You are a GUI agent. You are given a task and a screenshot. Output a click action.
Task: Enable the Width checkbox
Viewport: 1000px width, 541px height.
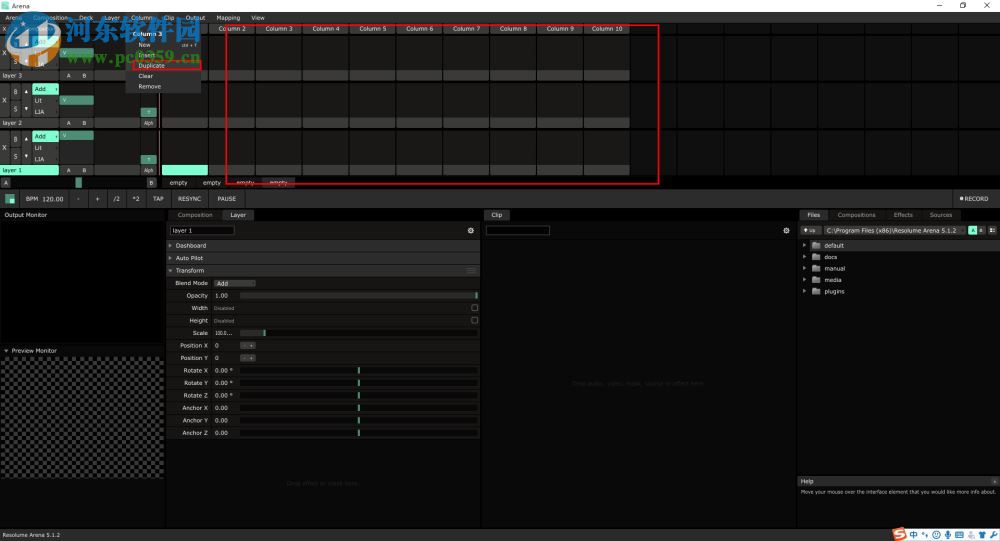click(474, 308)
